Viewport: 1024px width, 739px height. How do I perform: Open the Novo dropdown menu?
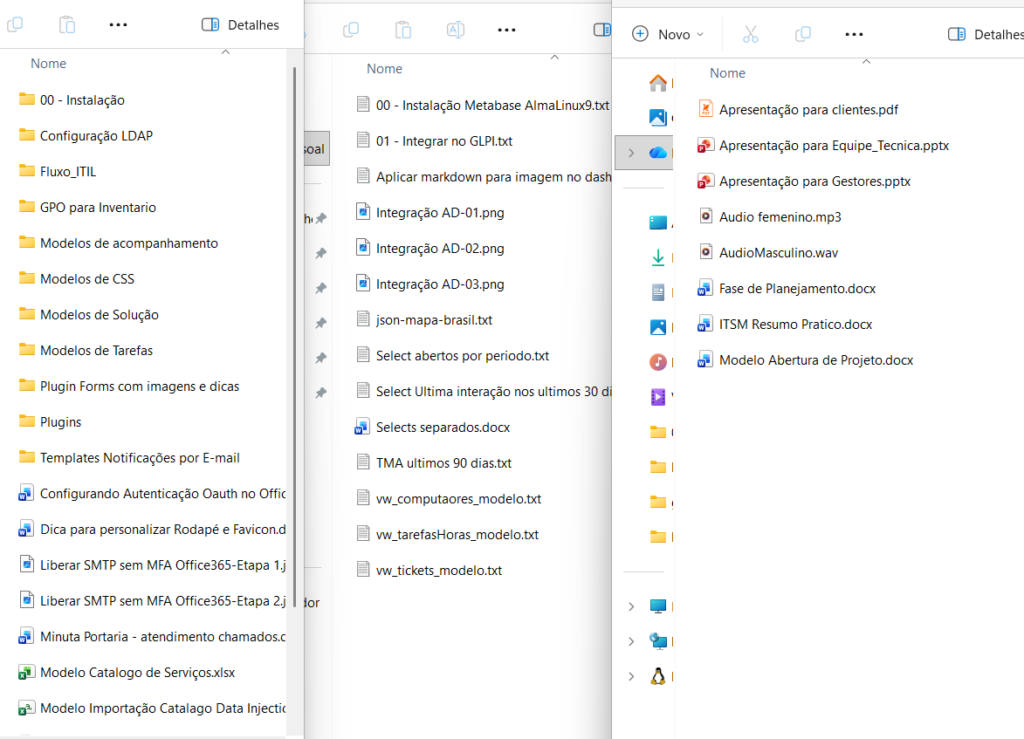668,34
